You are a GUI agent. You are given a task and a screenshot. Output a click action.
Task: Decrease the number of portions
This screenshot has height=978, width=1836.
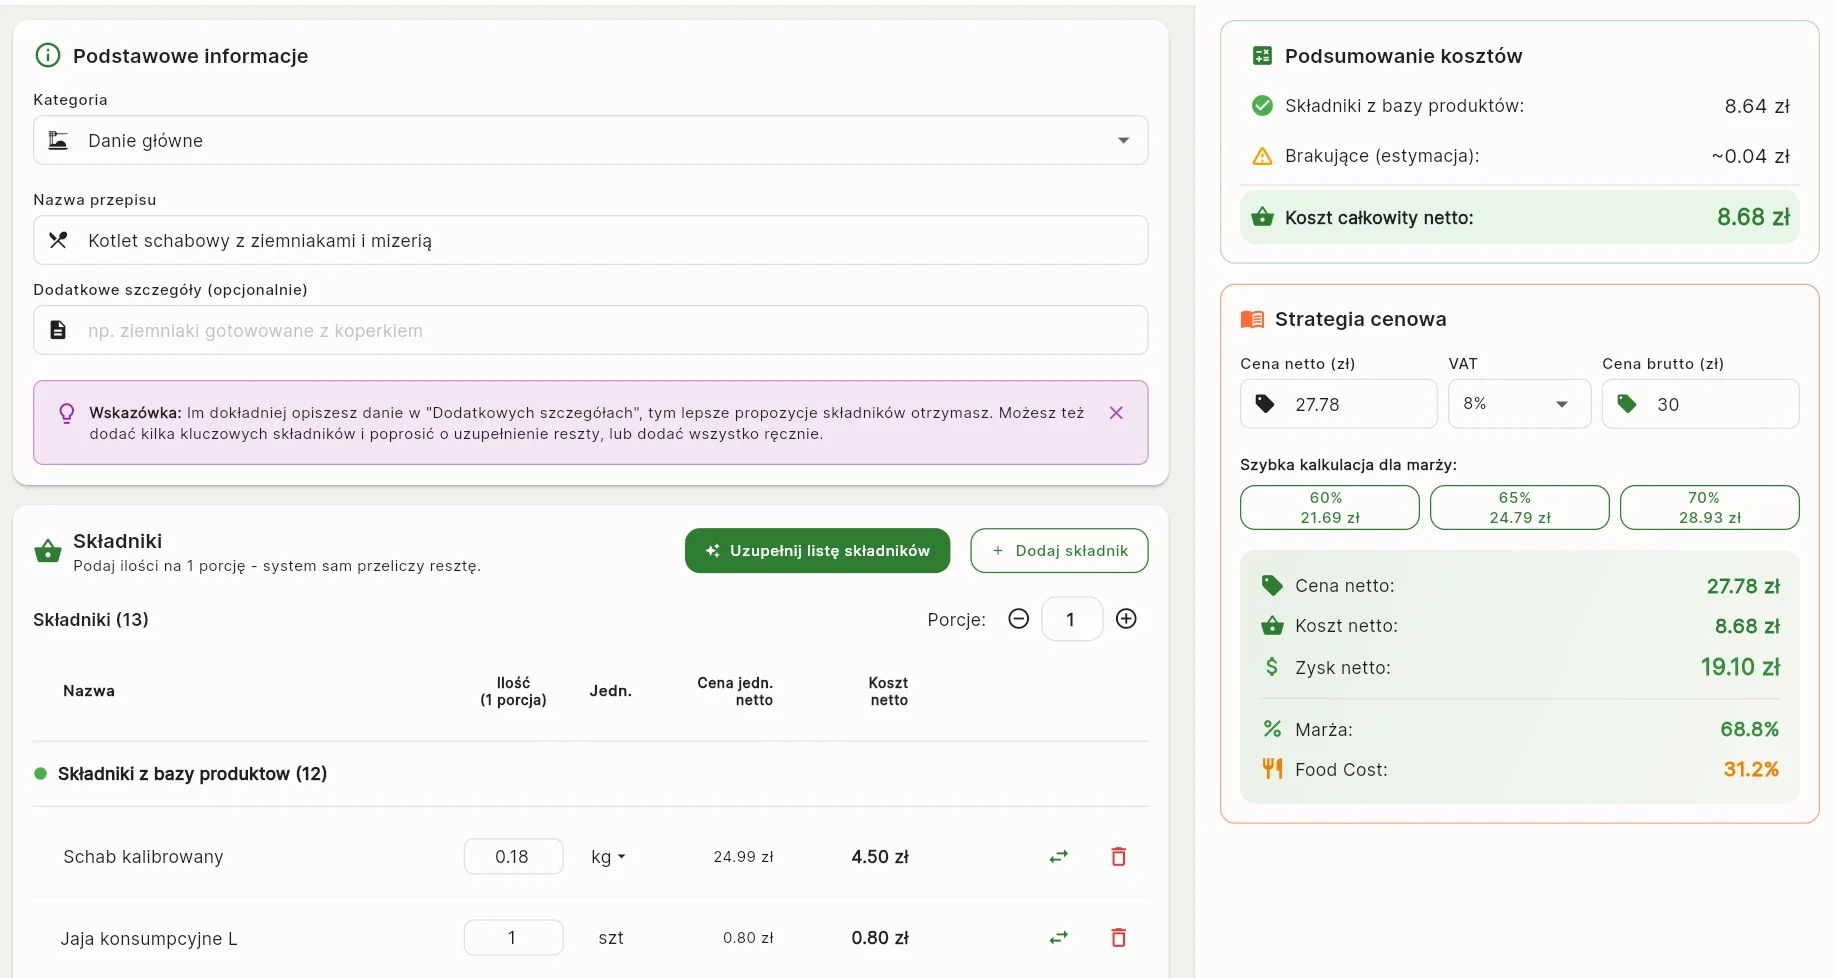(x=1018, y=619)
